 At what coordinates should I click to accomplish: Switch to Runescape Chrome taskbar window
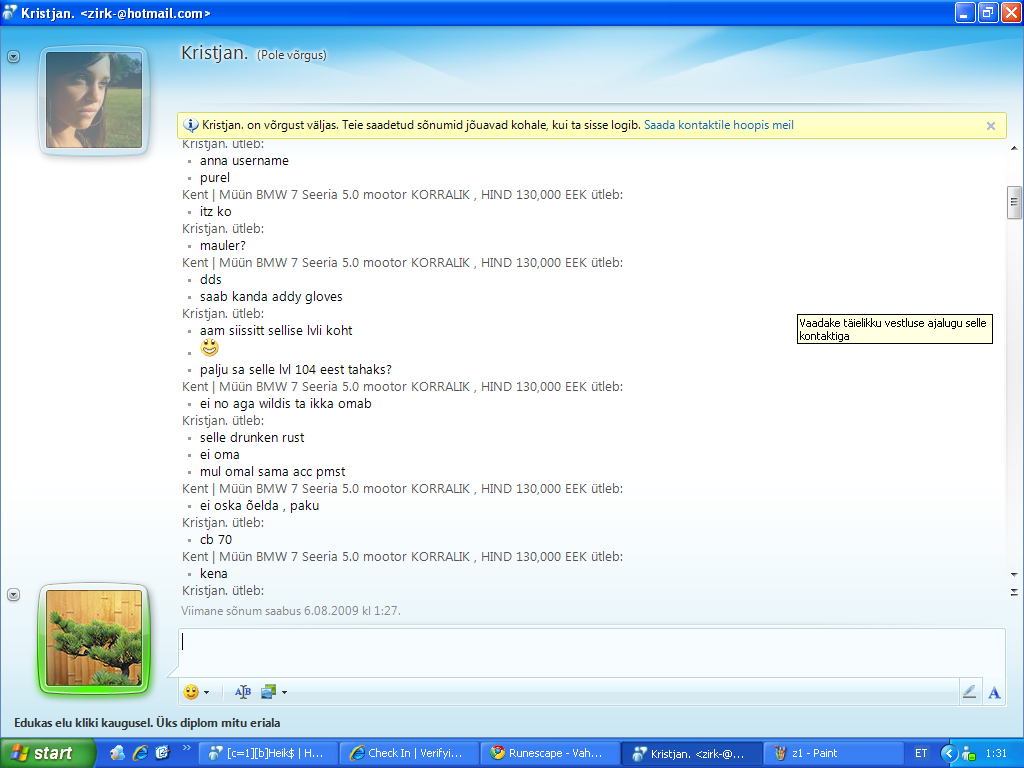548,753
